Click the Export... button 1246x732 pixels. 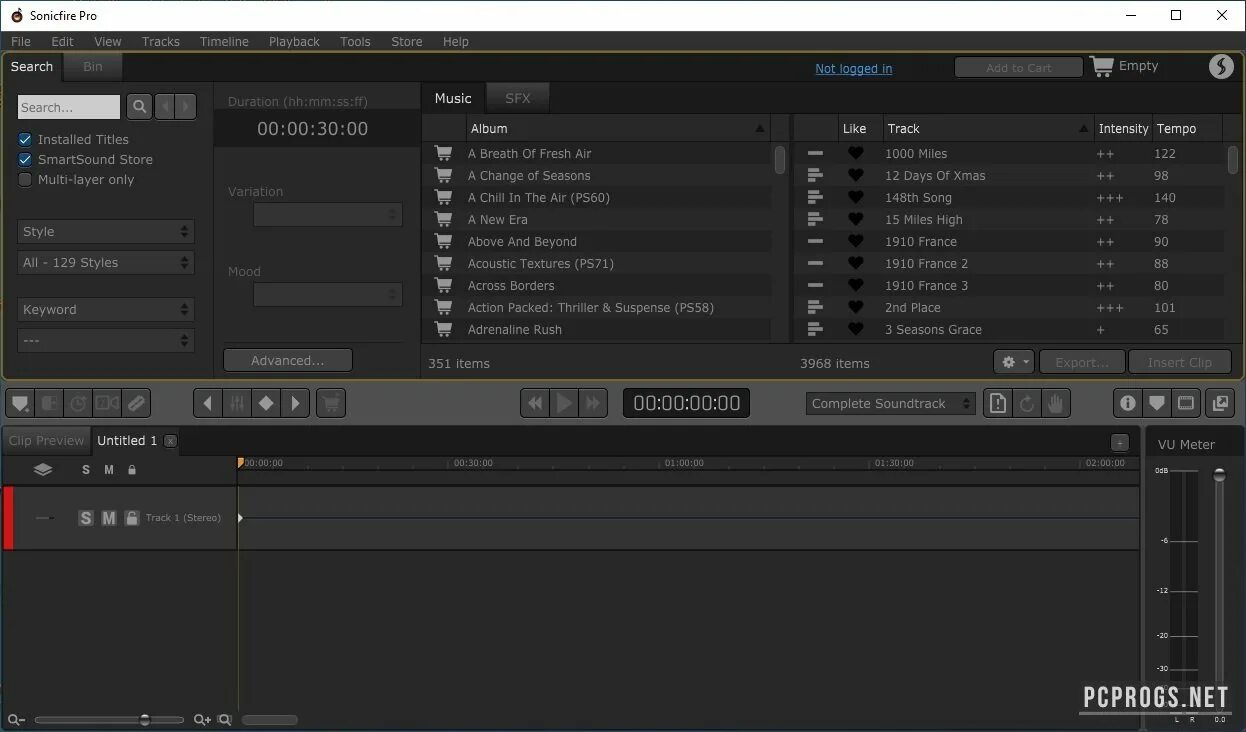click(x=1083, y=362)
